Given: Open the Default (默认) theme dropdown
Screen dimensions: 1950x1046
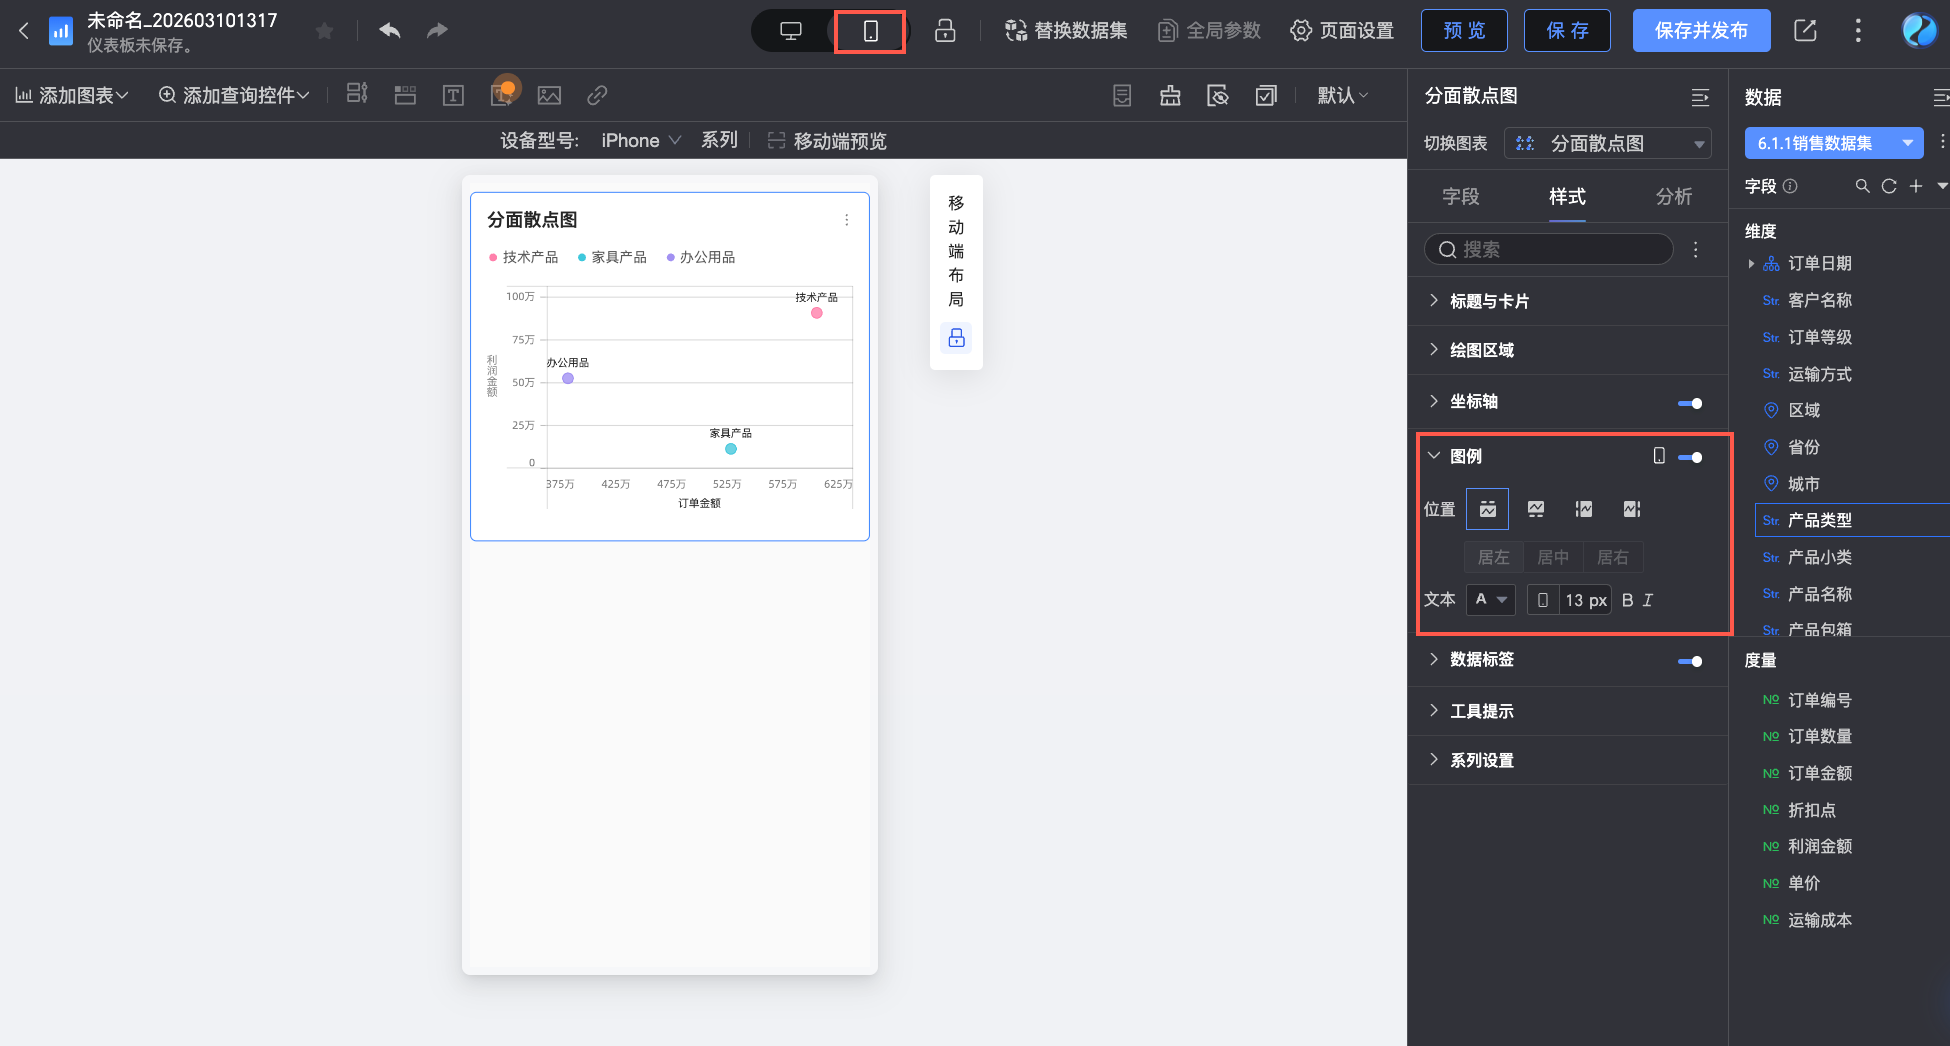Looking at the screenshot, I should pyautogui.click(x=1342, y=95).
